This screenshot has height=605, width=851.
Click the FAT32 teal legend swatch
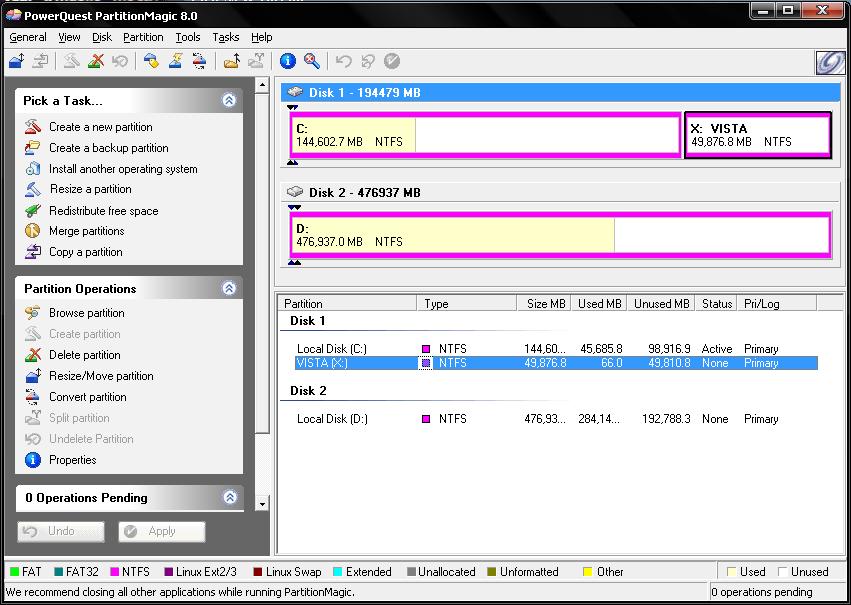coord(59,571)
